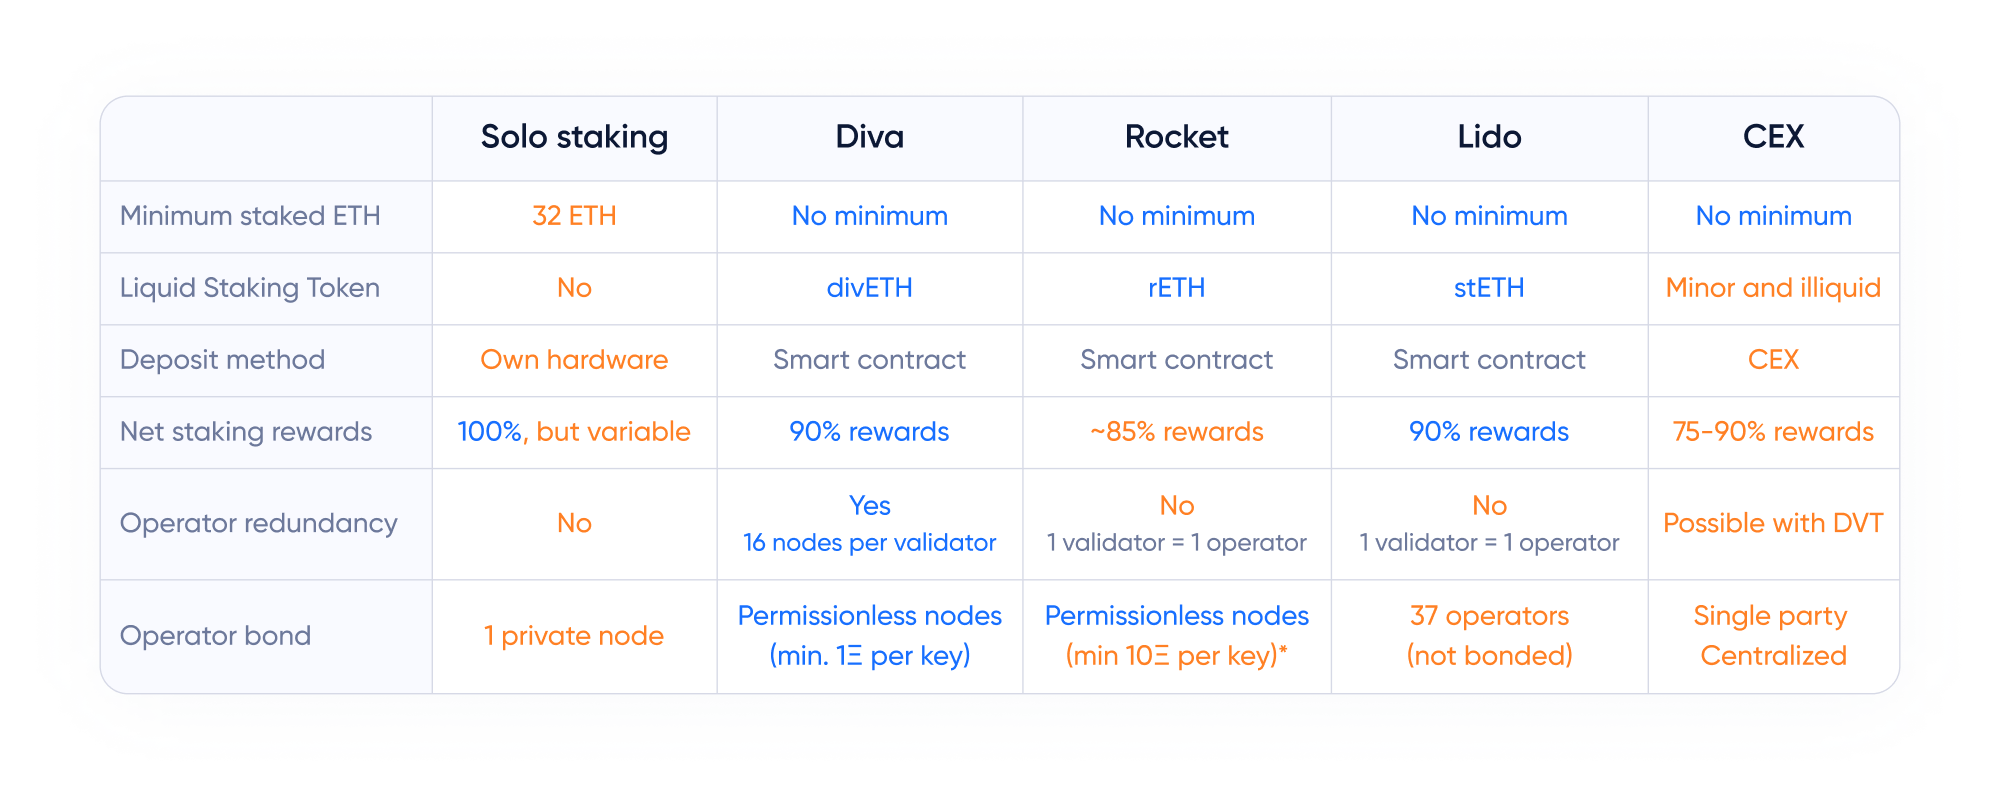This screenshot has width=2000, height=789.
Task: Click the Minimum staked ETH row label
Action: coord(250,216)
